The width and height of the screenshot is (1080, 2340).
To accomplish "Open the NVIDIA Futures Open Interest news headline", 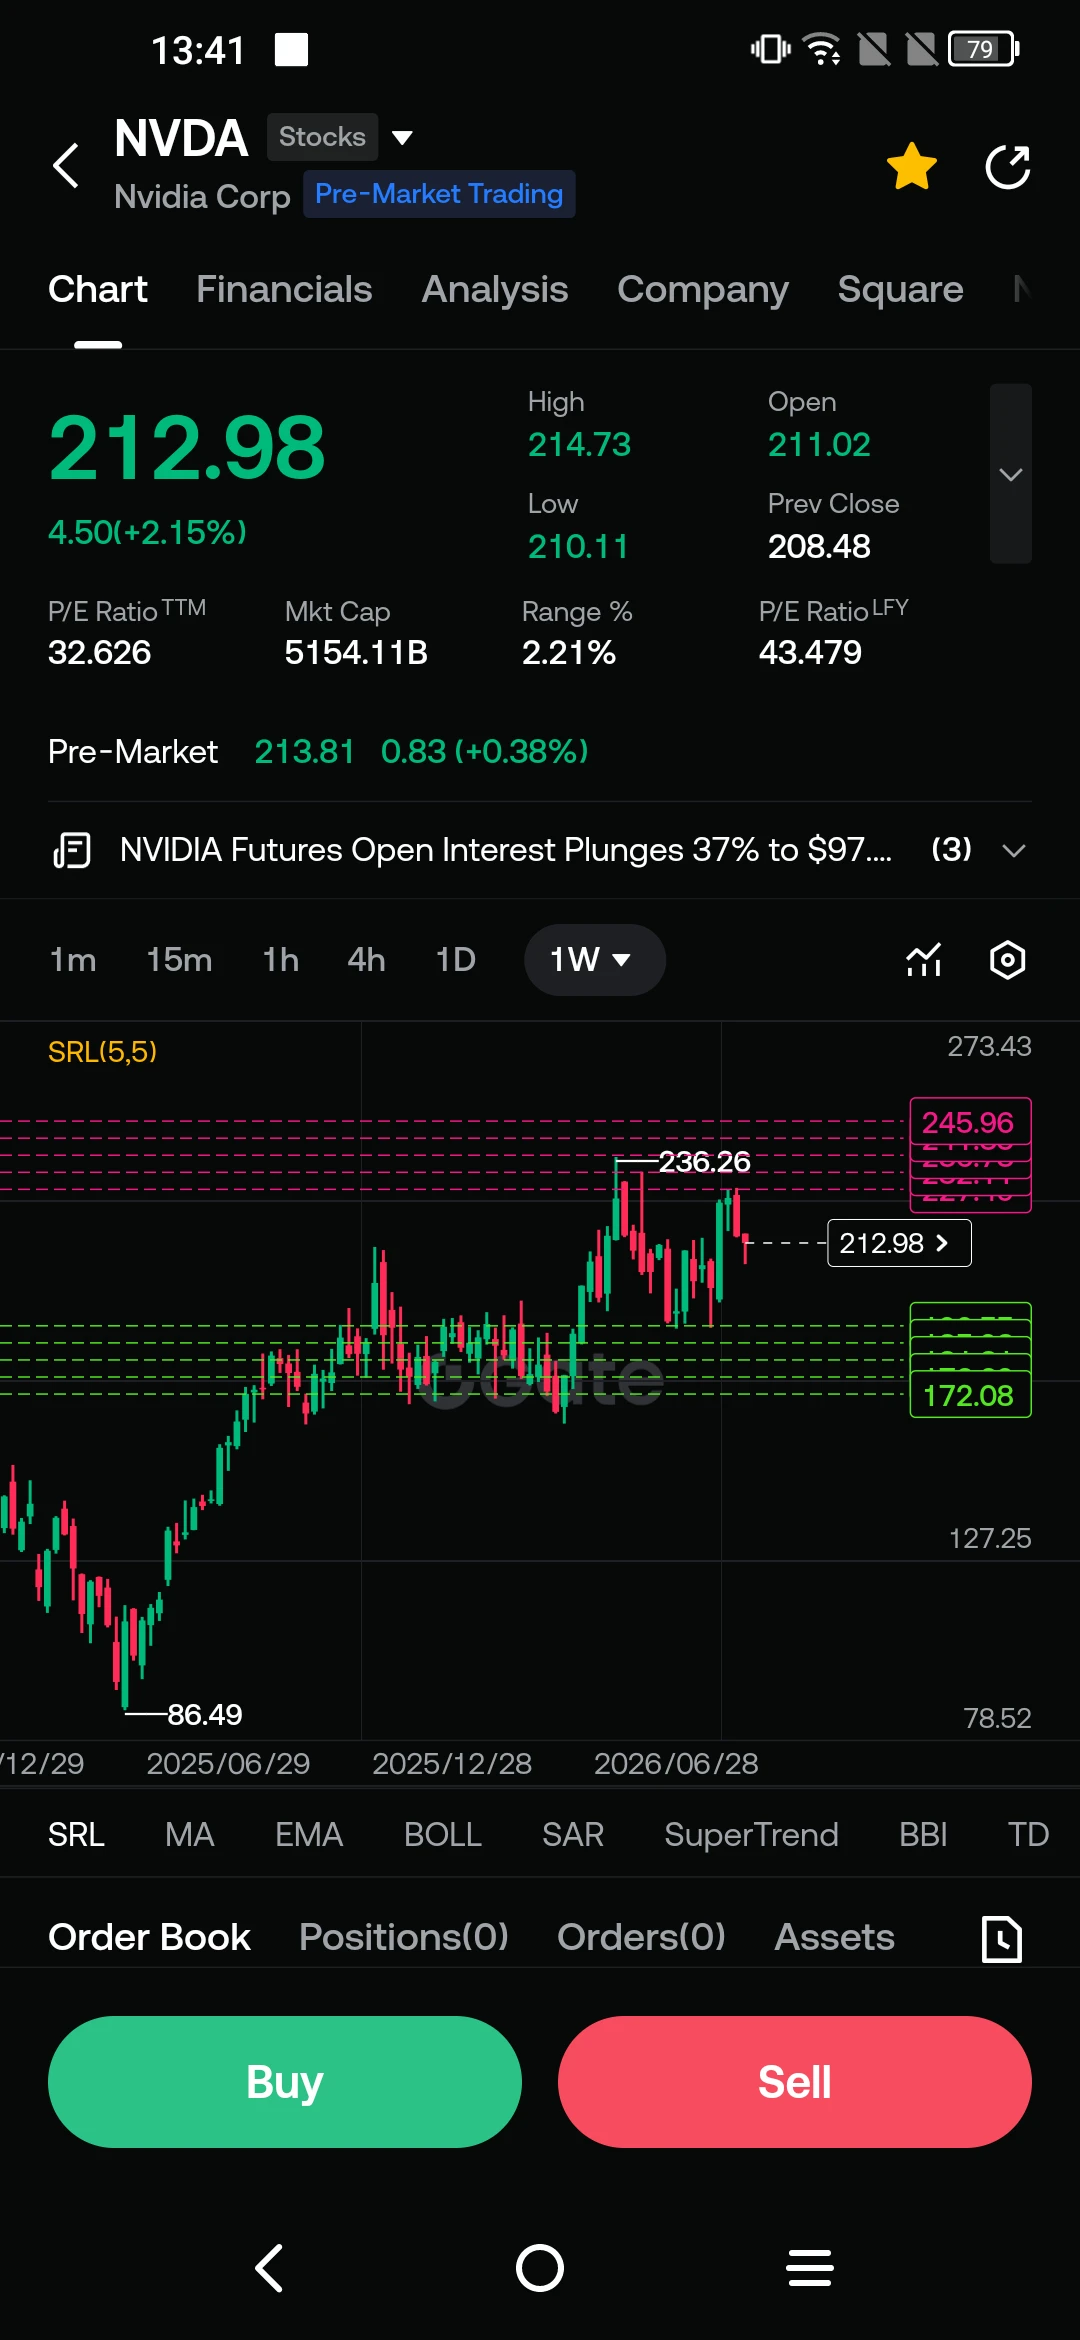I will coord(506,850).
